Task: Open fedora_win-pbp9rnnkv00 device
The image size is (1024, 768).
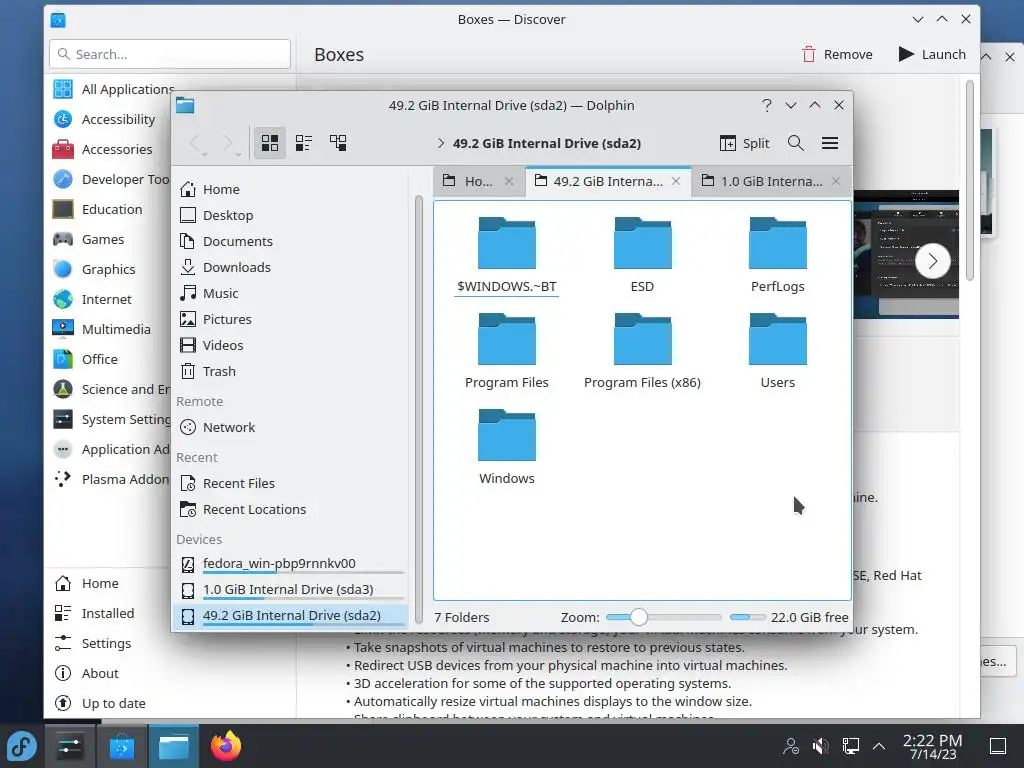Action: tap(293, 564)
